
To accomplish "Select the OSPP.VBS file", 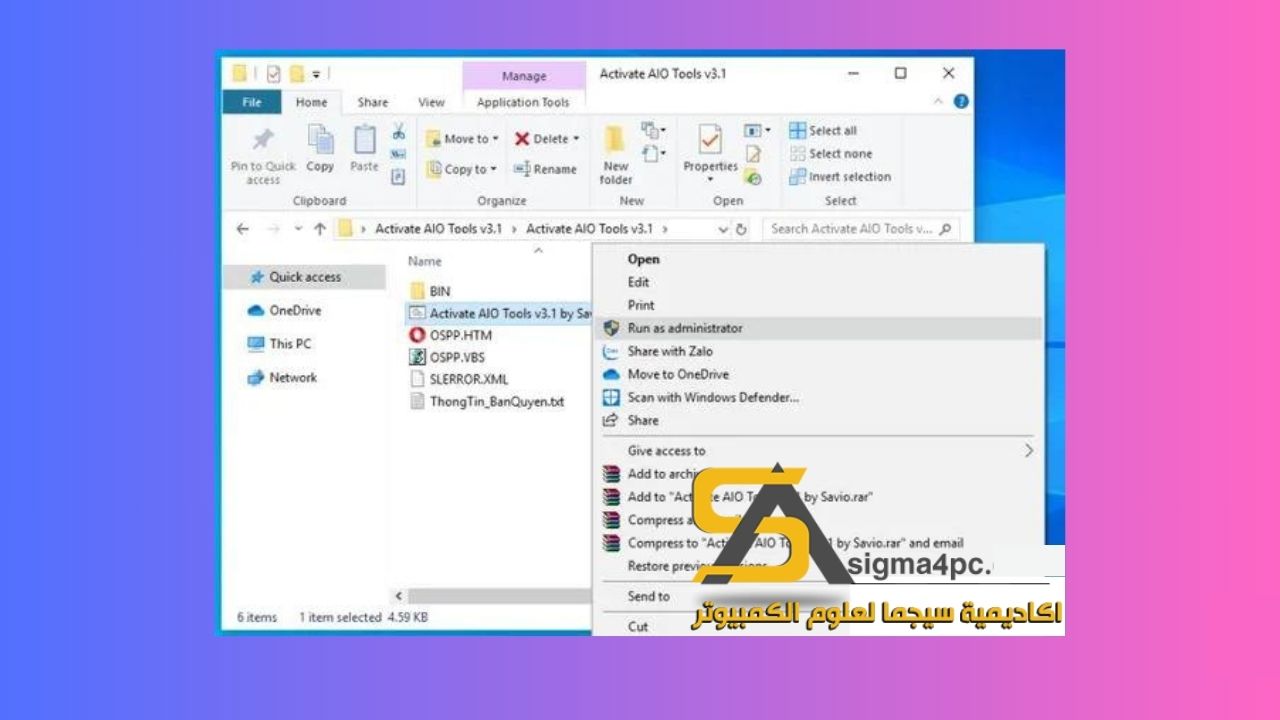I will click(449, 357).
